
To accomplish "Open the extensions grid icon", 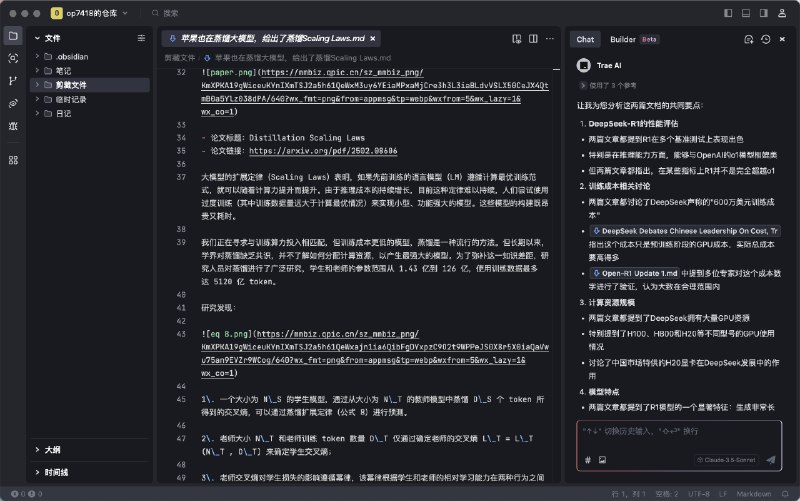I will coord(13,160).
